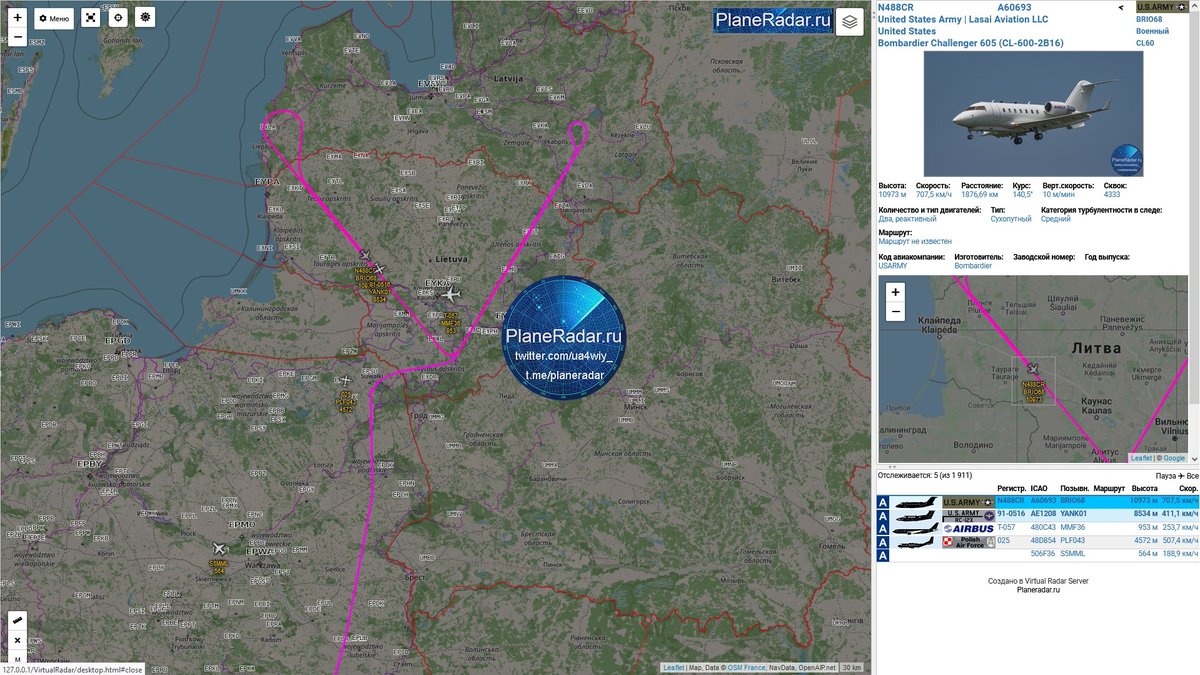This screenshot has width=1200, height=675.
Task: Click the U.S. ARMY RC-12X operator flag
Action: tap(968, 514)
